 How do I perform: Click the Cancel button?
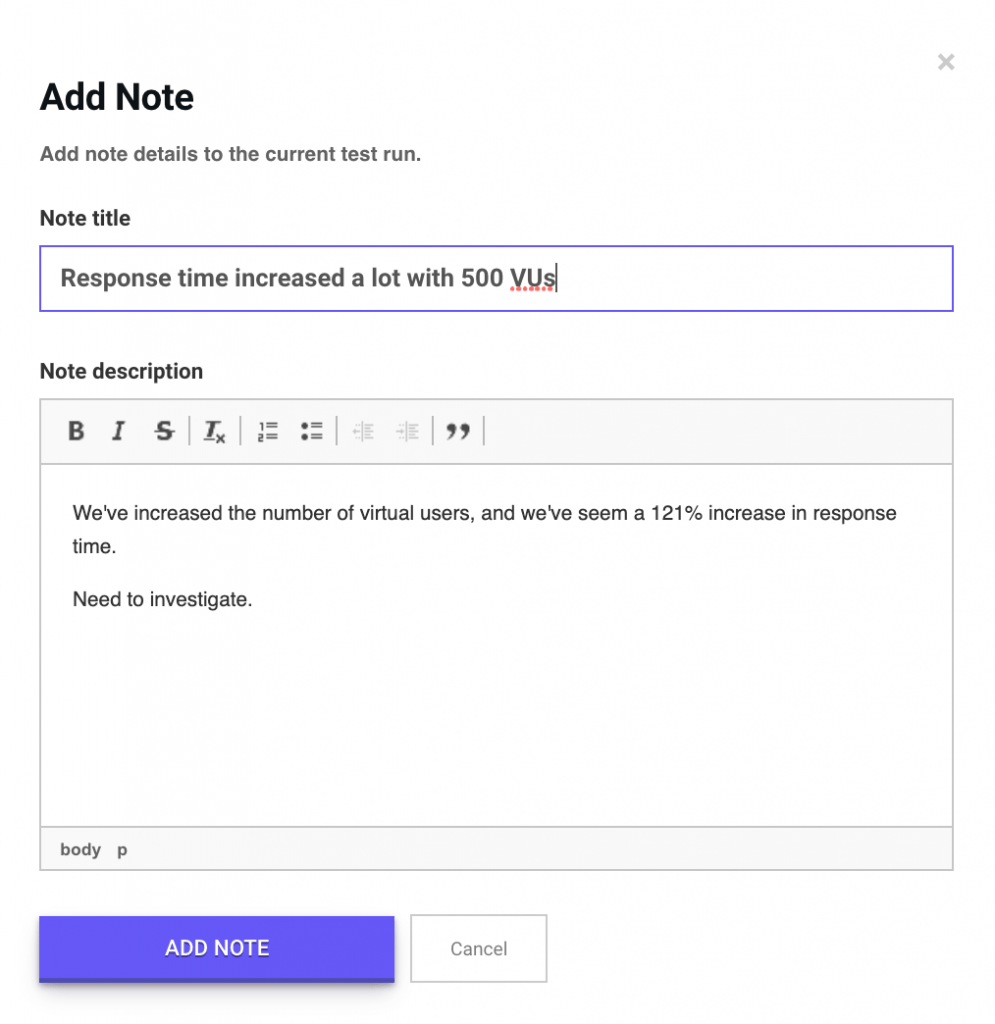coord(479,948)
